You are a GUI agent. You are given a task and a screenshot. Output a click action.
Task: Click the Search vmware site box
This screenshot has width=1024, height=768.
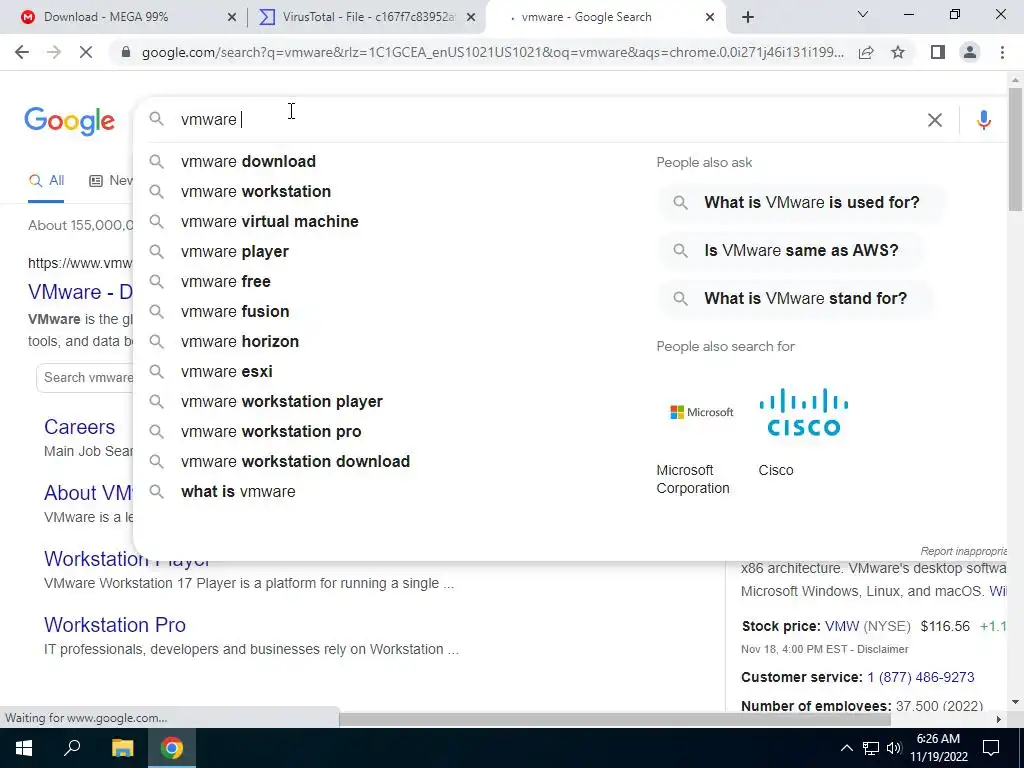click(85, 377)
